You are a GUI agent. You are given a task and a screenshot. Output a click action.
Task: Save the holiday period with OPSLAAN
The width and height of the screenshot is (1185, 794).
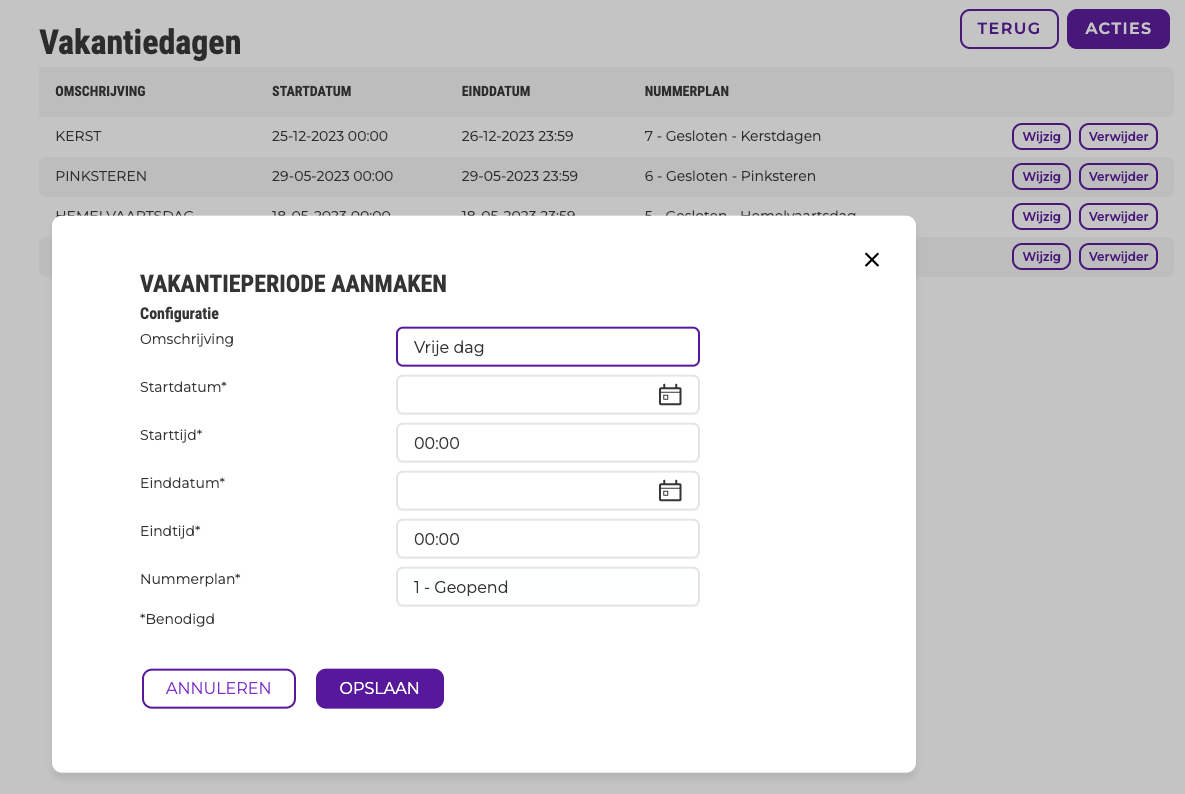379,688
